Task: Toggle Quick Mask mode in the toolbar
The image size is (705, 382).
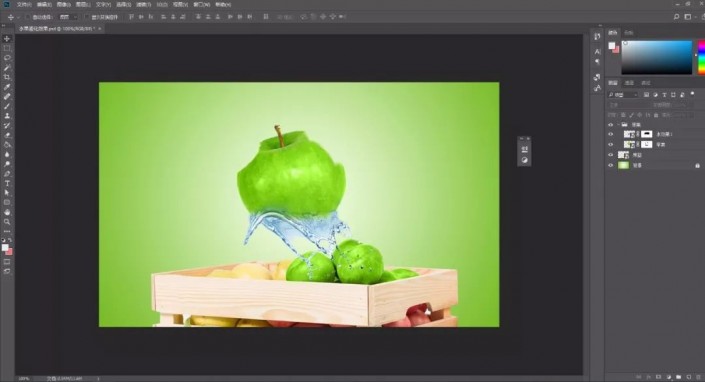Action: [7, 262]
